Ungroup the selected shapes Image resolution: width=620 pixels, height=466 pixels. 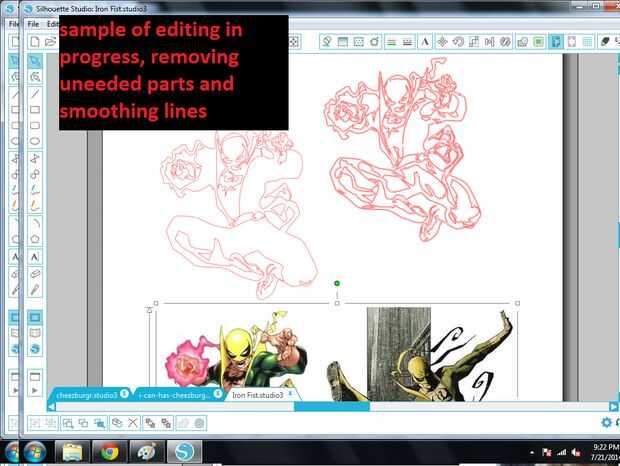(x=50, y=423)
